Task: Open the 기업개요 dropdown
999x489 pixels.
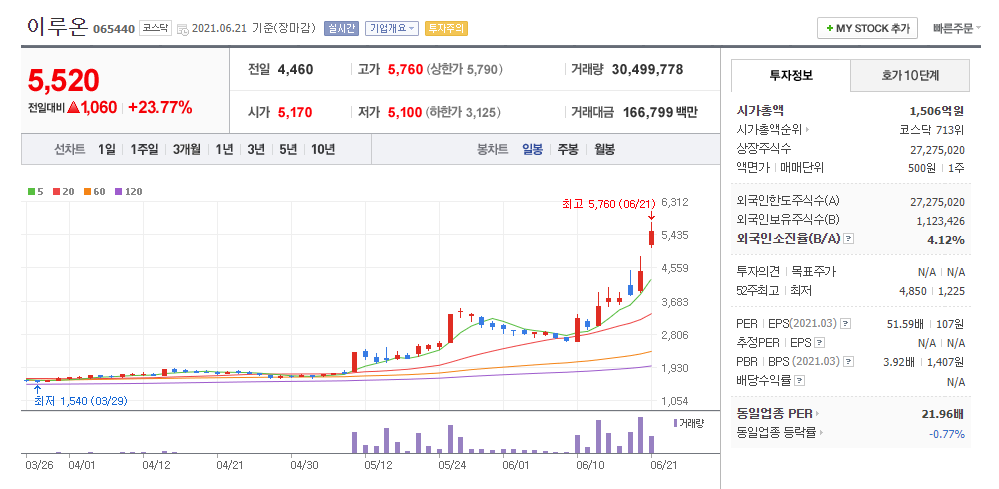Action: pyautogui.click(x=392, y=29)
